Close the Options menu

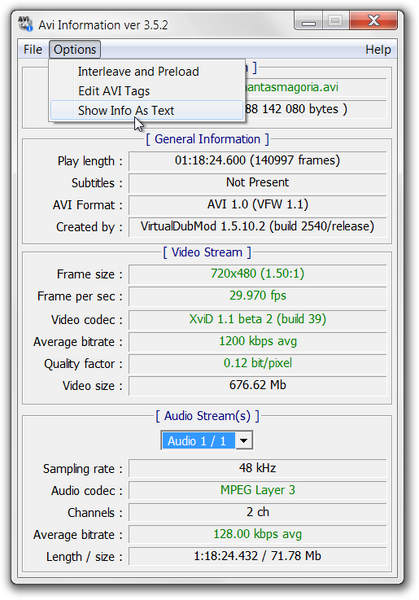tap(75, 50)
